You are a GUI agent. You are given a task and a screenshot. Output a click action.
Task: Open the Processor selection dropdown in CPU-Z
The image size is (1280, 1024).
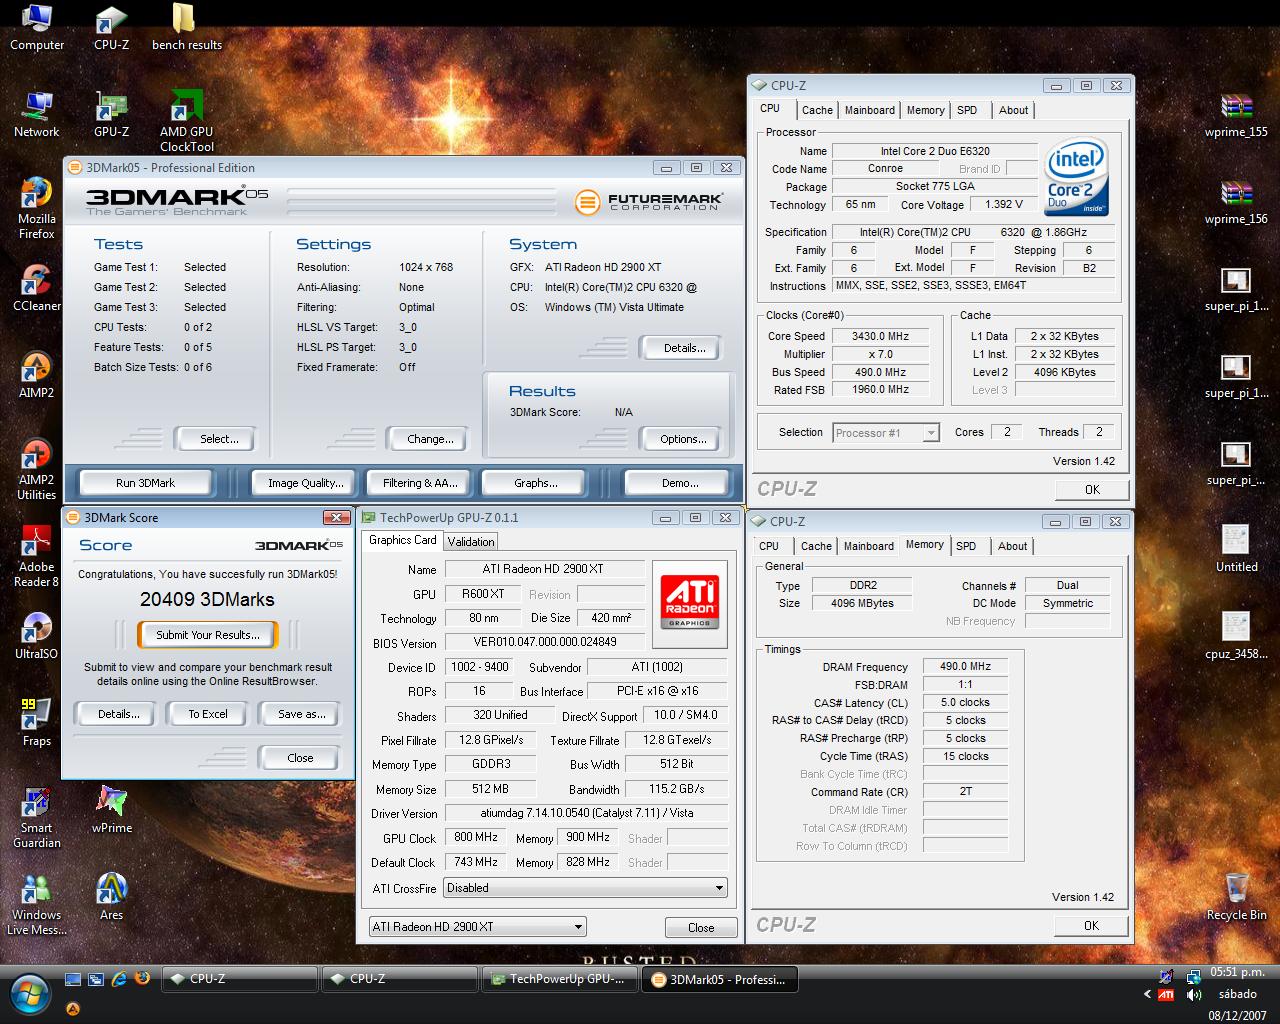coord(885,433)
